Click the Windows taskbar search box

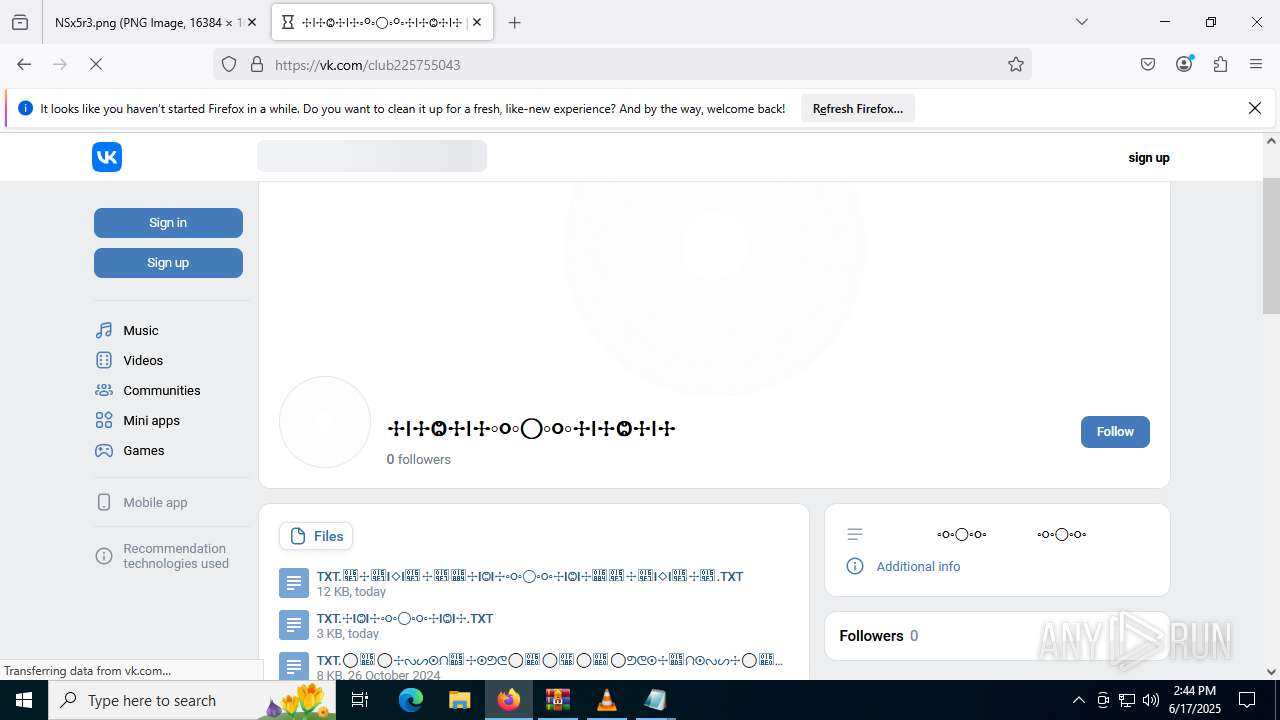pos(194,700)
